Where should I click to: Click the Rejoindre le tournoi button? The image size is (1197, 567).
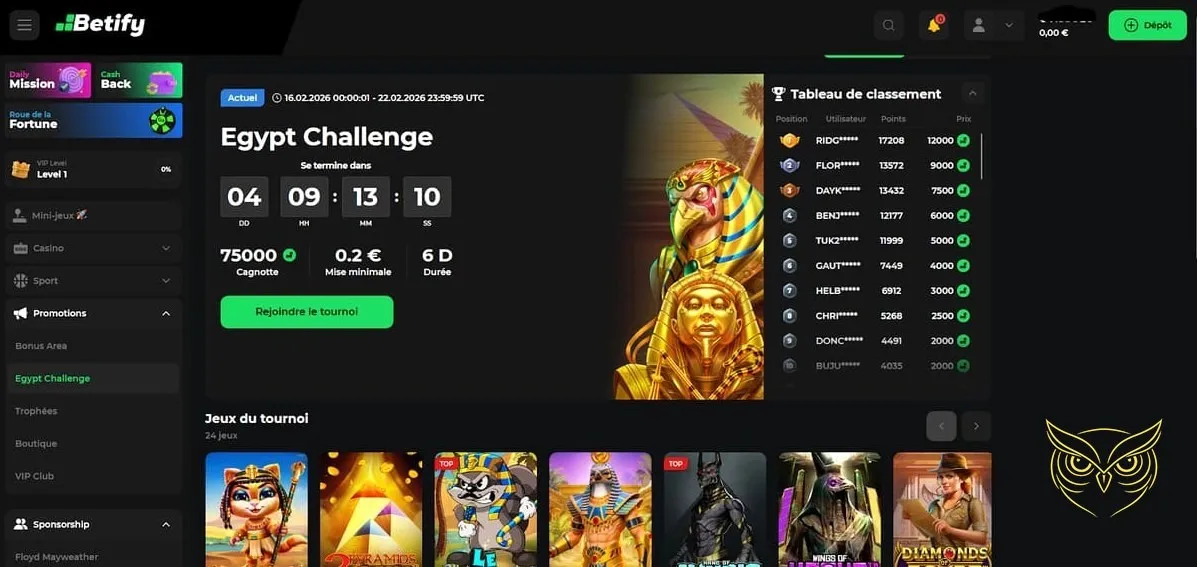click(x=307, y=312)
